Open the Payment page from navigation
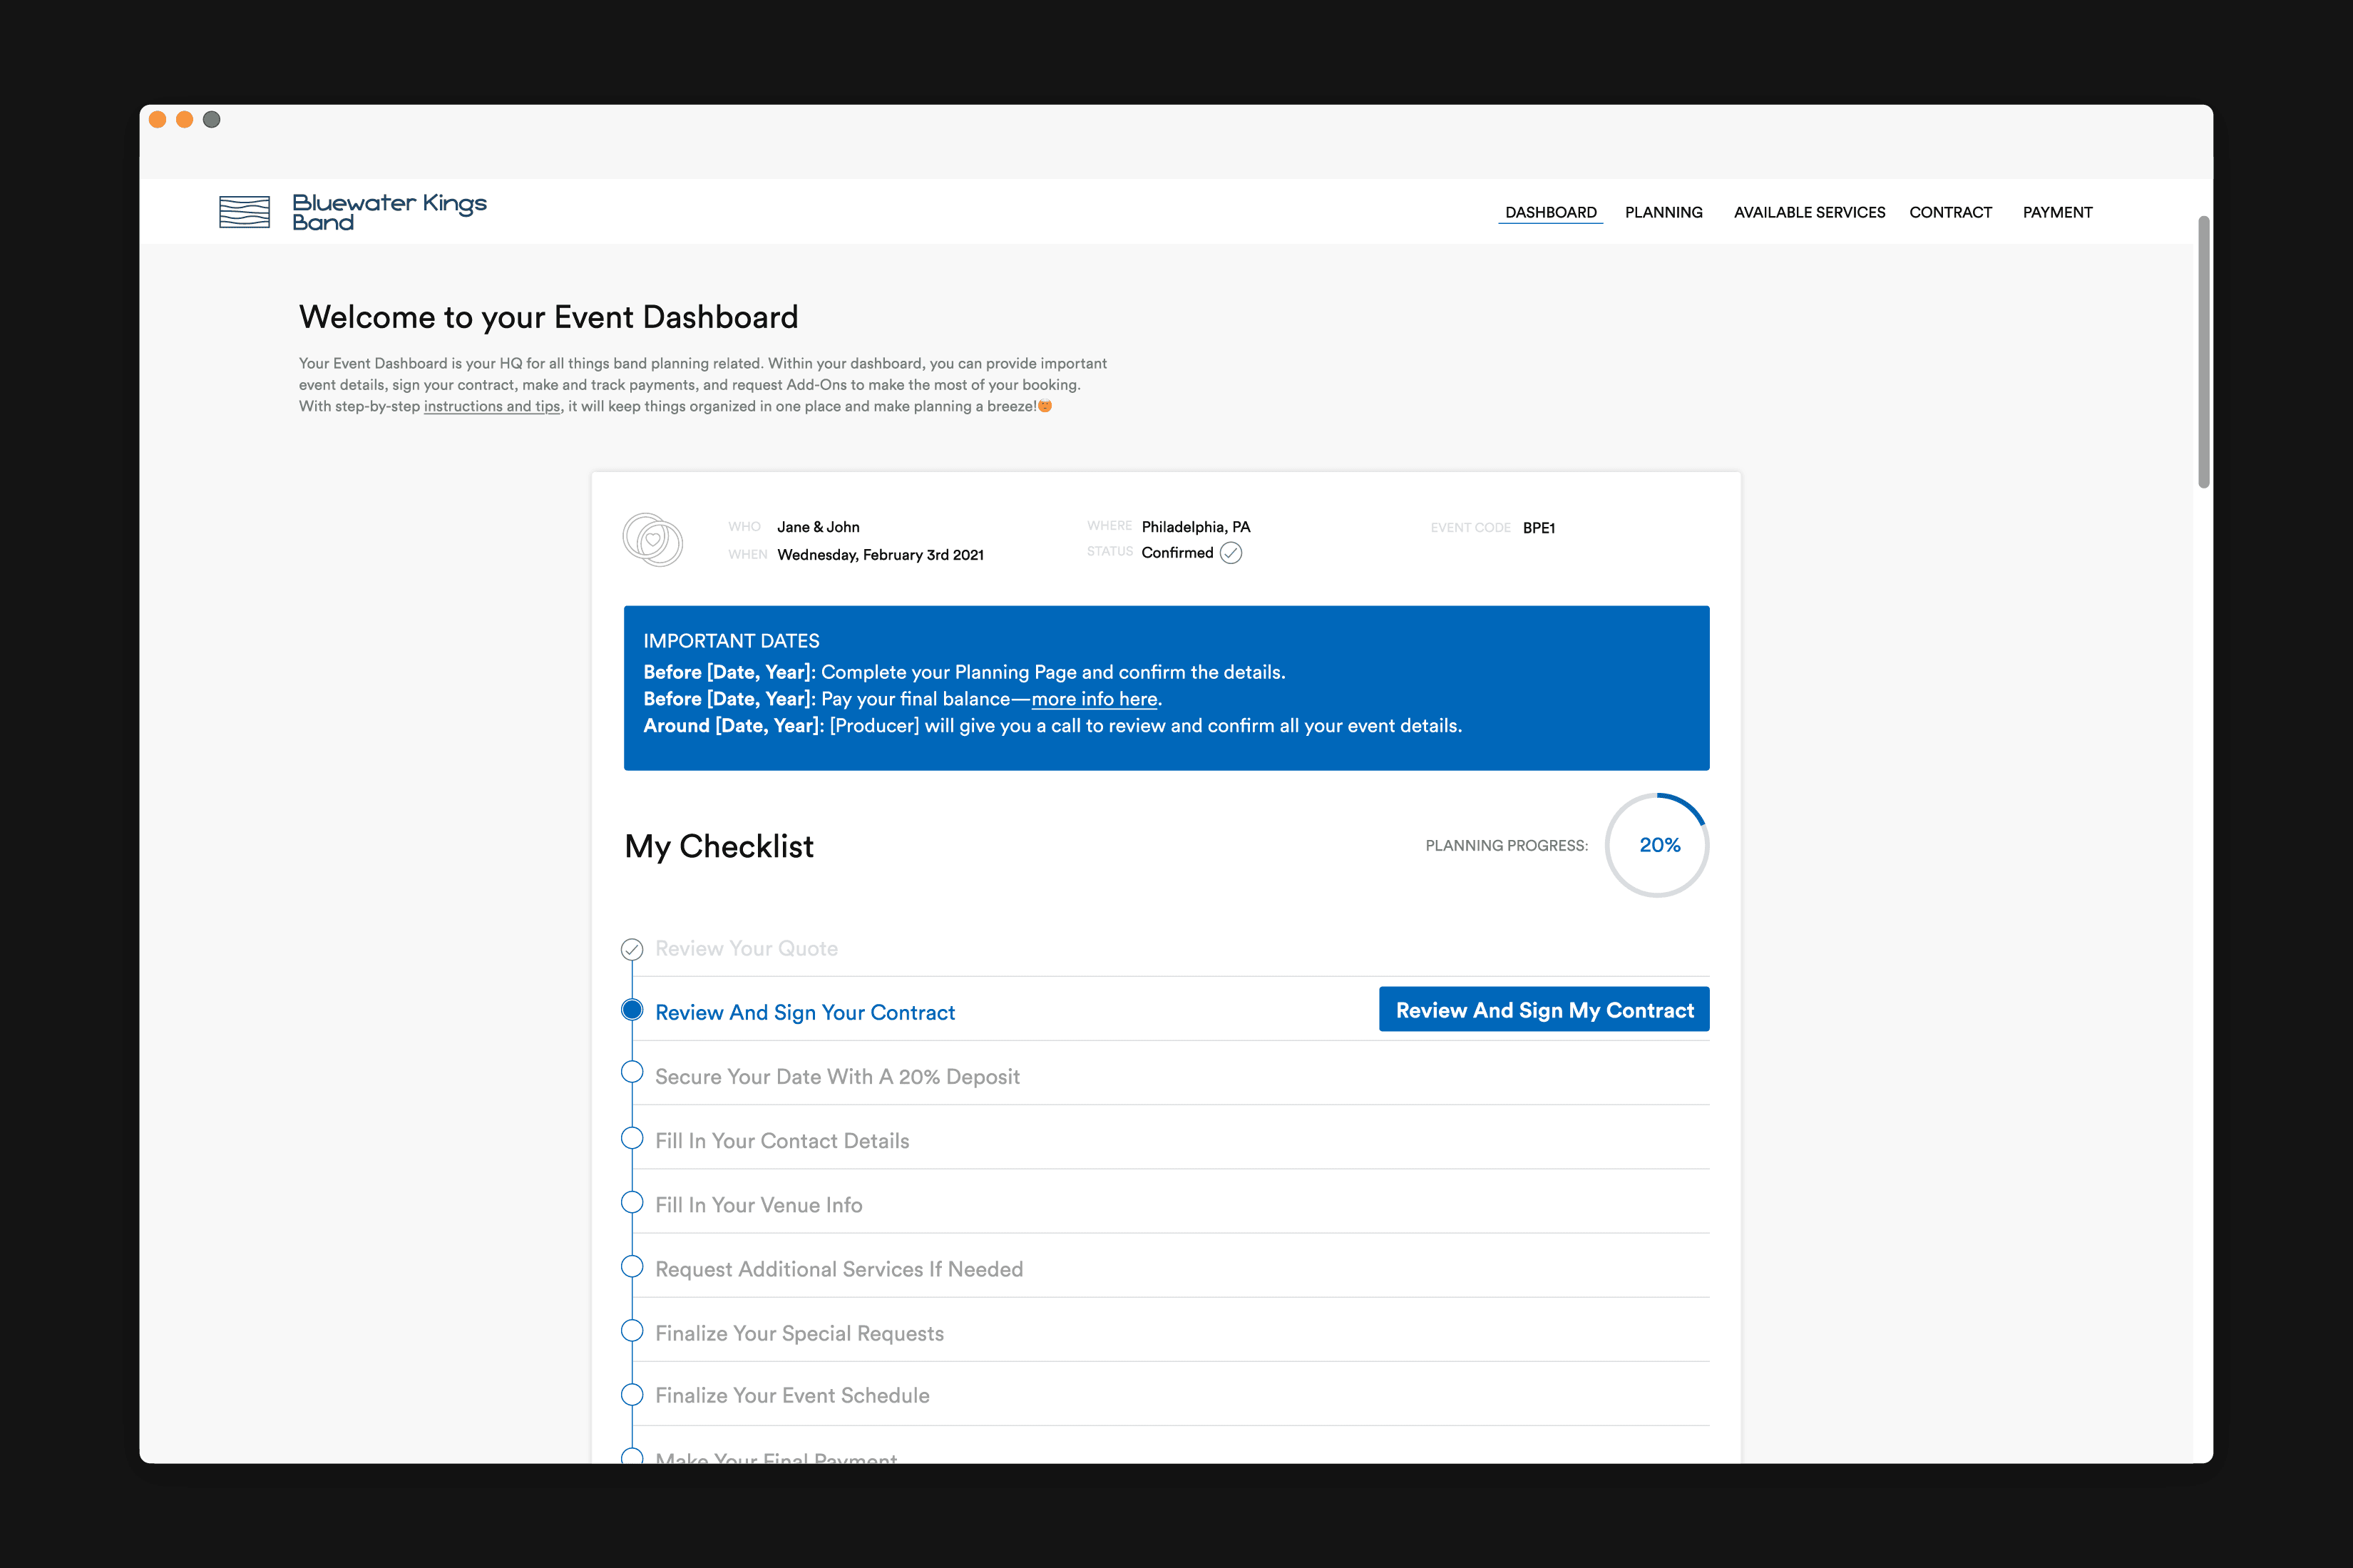Screen dimensions: 2353x1568 pyautogui.click(x=2057, y=212)
